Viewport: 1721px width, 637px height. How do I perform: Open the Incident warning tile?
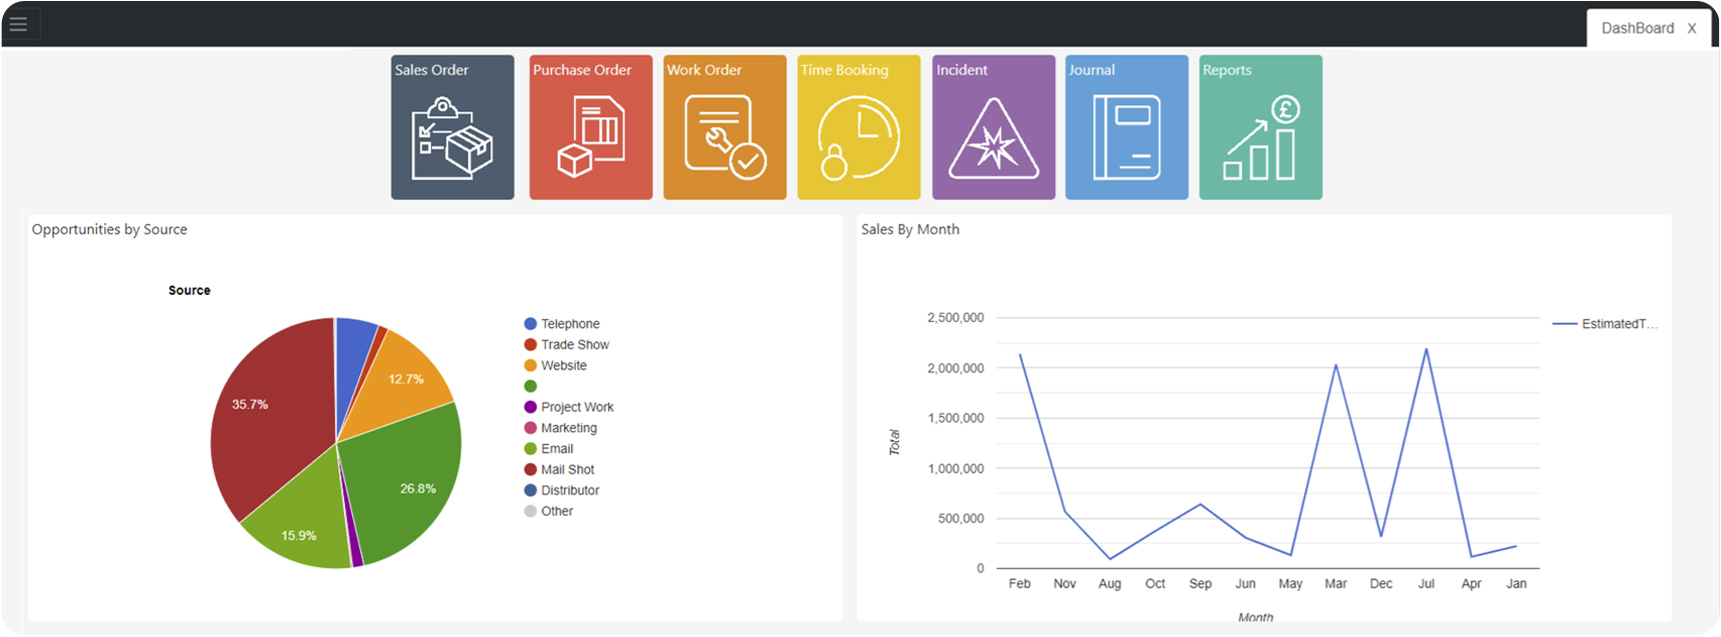pyautogui.click(x=993, y=128)
